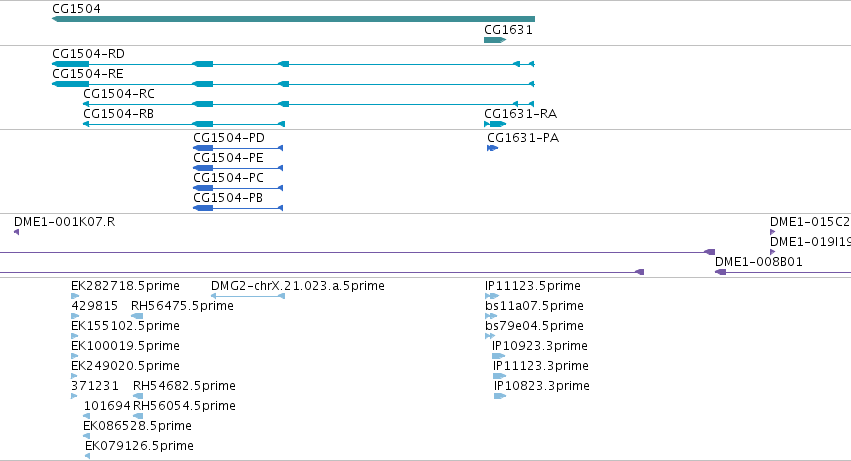
Task: Click the IP11123.5prime EST label
Action: click(533, 286)
